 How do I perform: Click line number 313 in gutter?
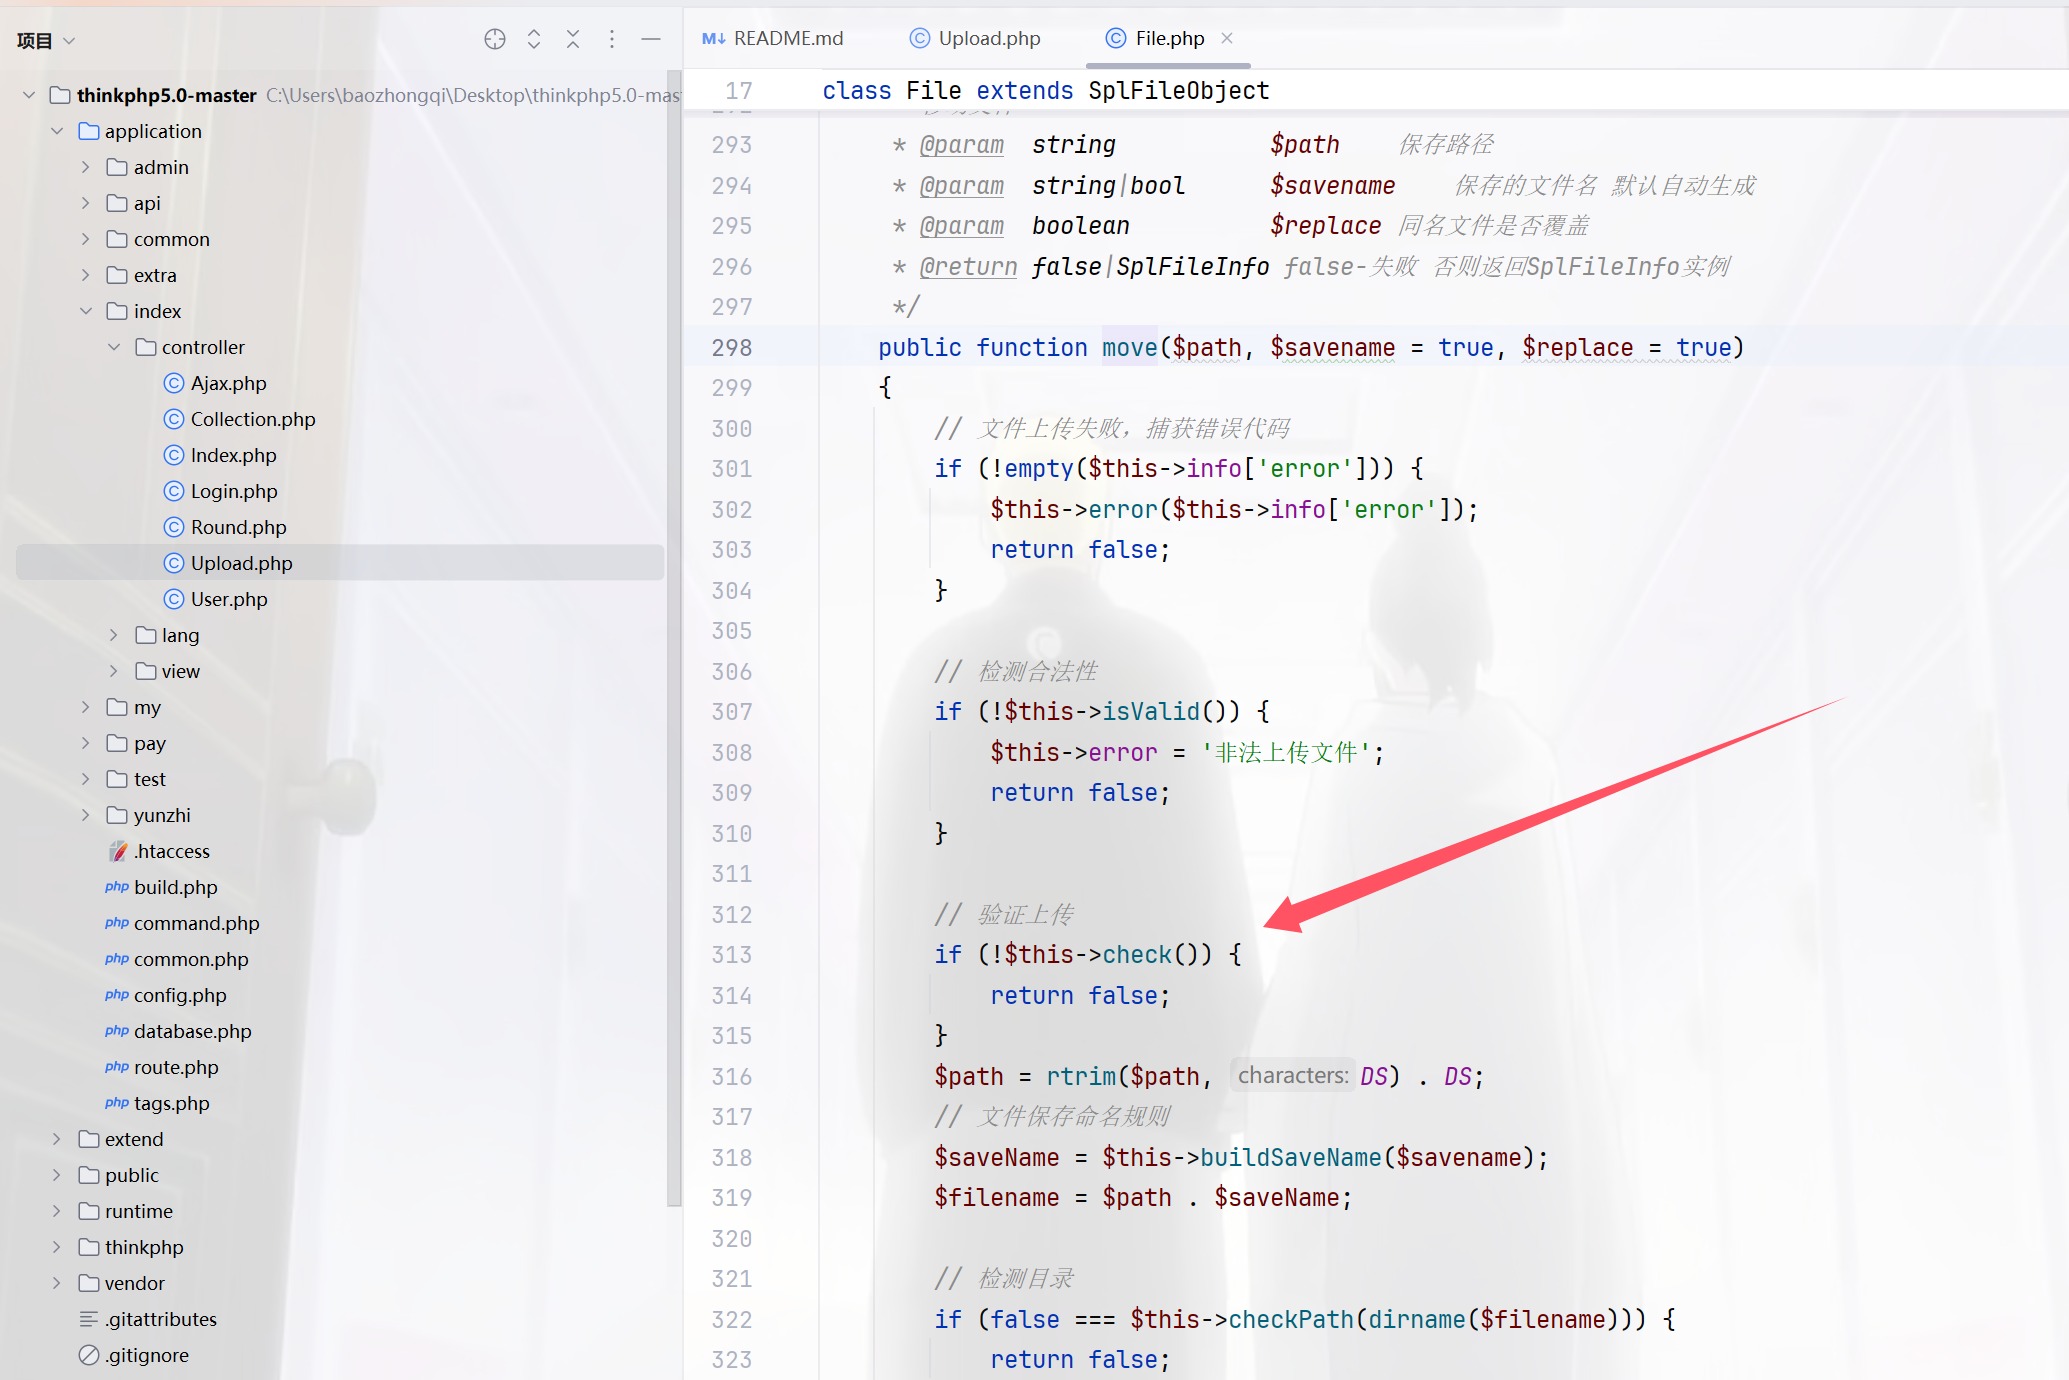(x=731, y=955)
